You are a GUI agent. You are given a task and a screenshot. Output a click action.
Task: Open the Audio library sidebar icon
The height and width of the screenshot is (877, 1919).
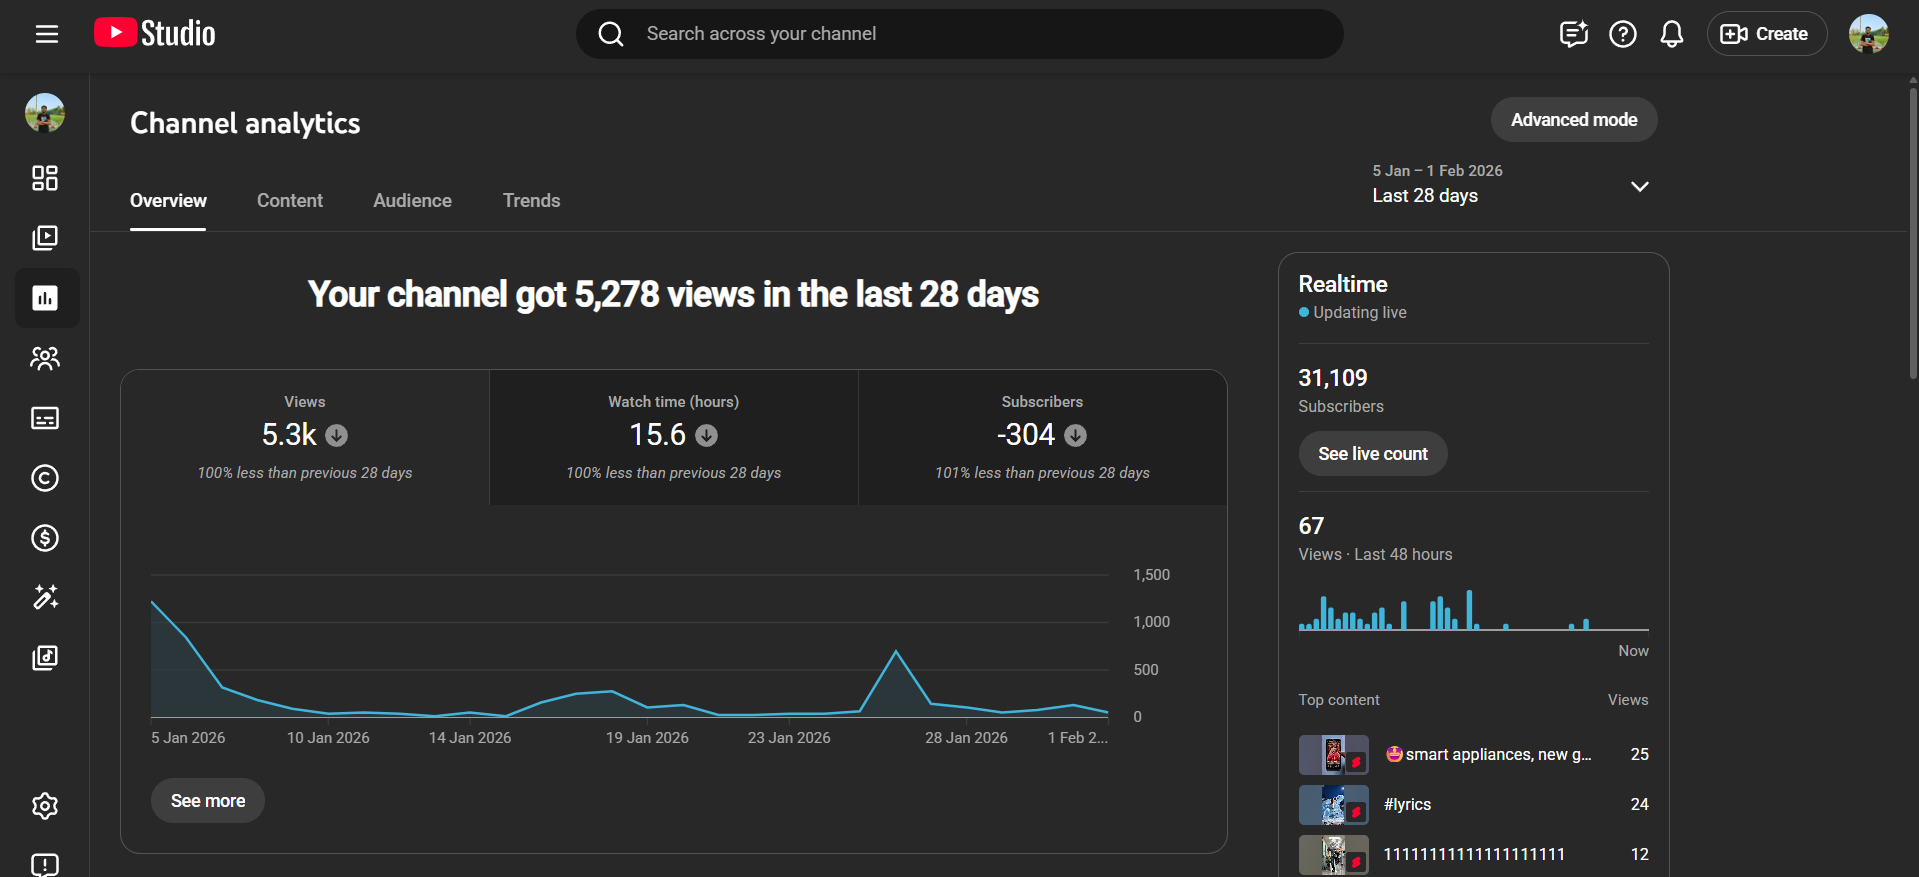click(45, 657)
